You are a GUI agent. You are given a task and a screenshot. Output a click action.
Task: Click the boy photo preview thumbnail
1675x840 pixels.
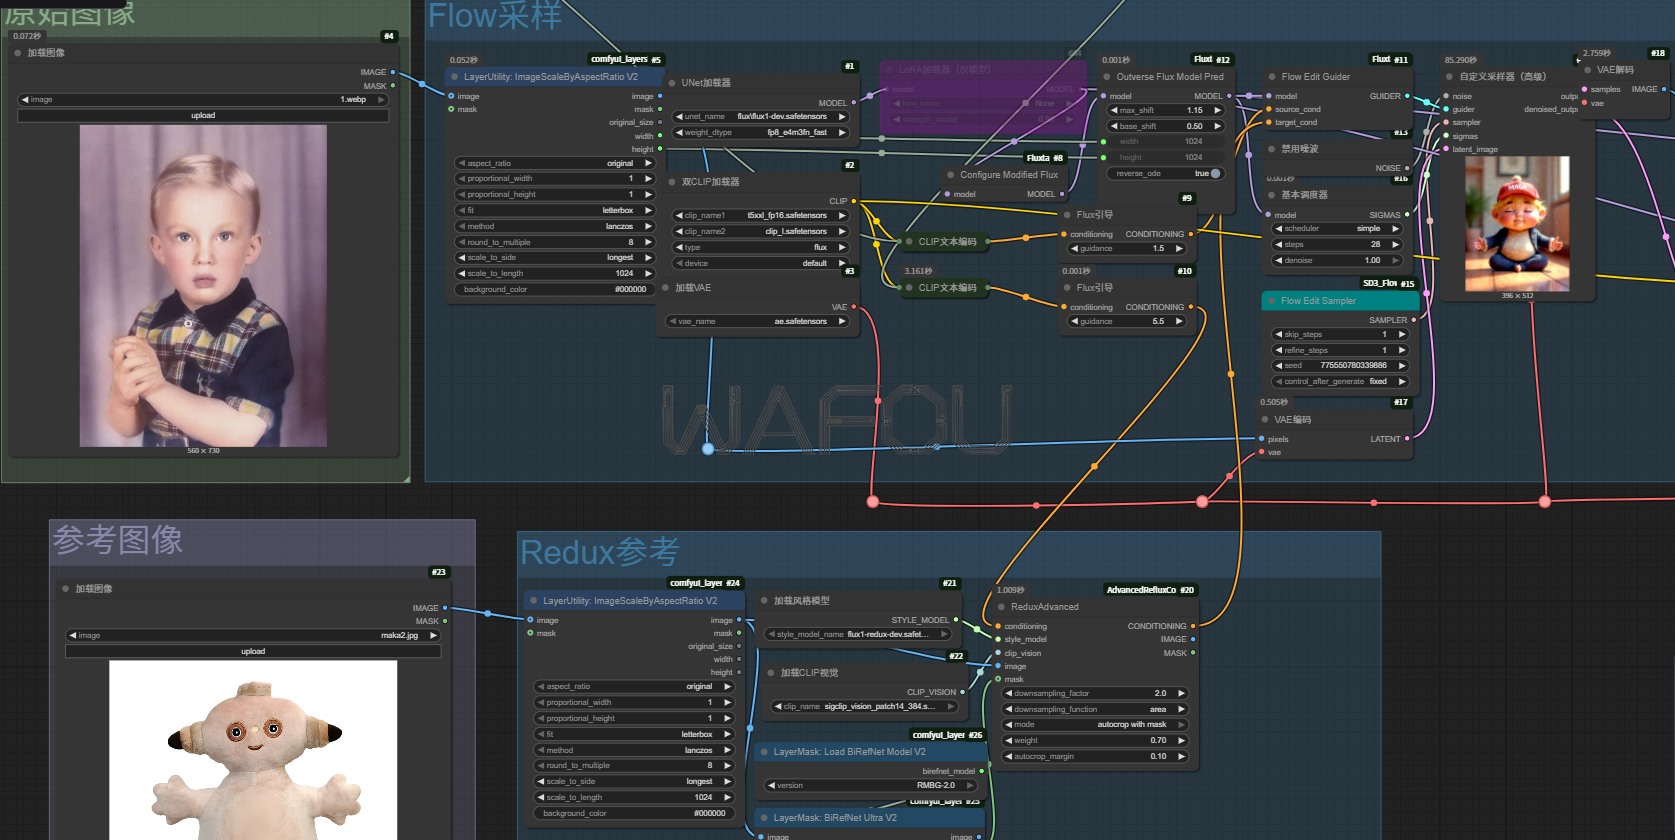203,286
